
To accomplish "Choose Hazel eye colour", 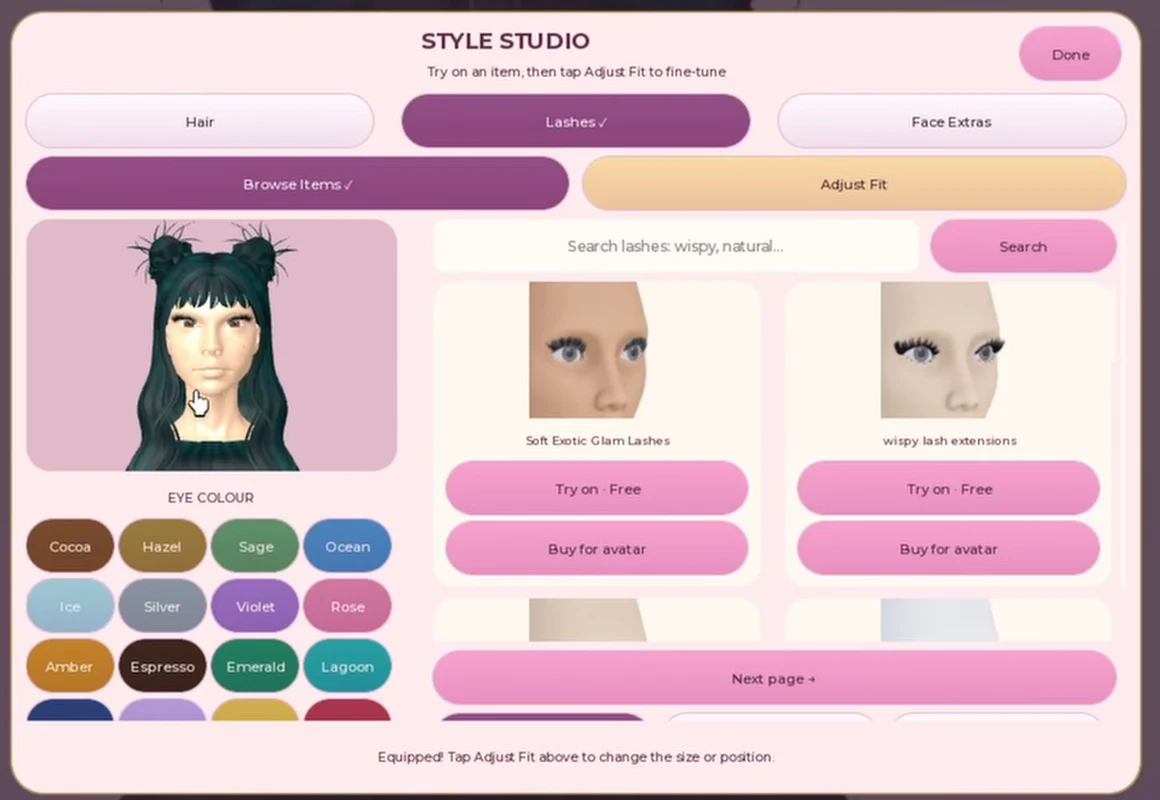I will [162, 546].
